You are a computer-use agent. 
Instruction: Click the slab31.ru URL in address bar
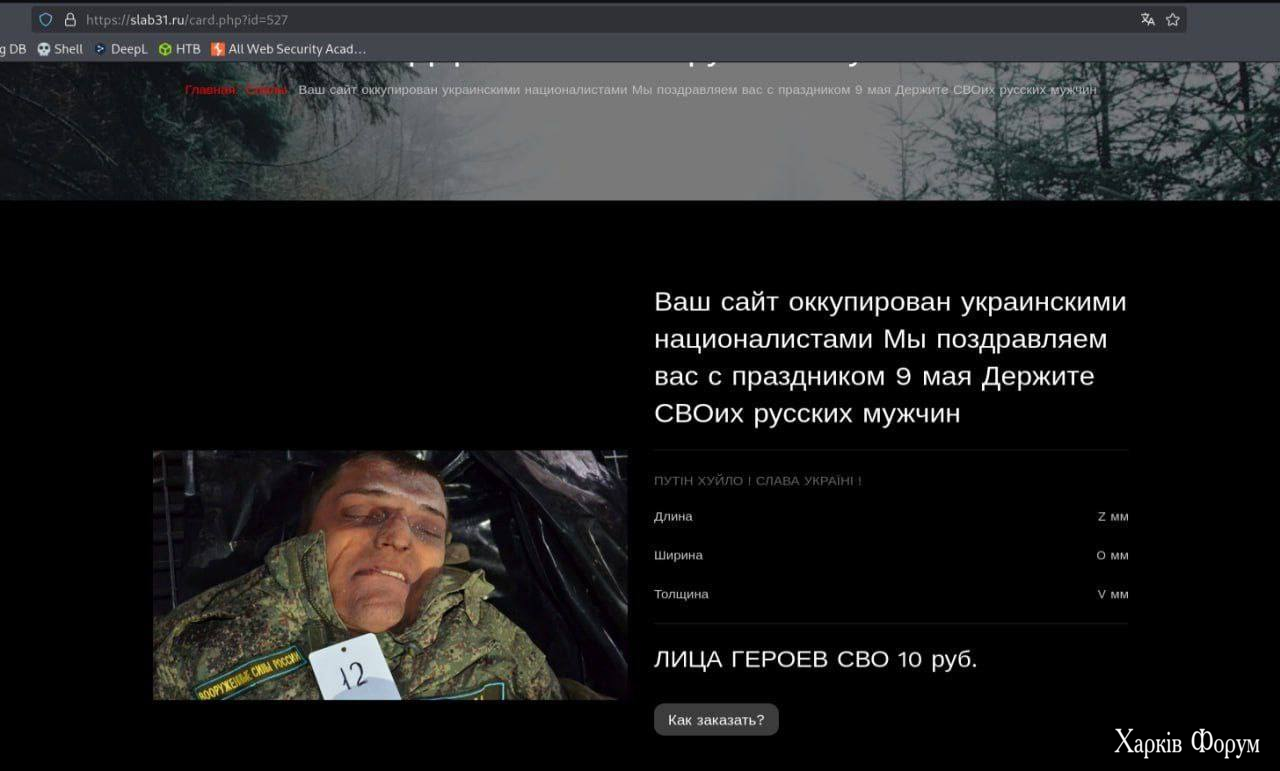click(x=187, y=20)
